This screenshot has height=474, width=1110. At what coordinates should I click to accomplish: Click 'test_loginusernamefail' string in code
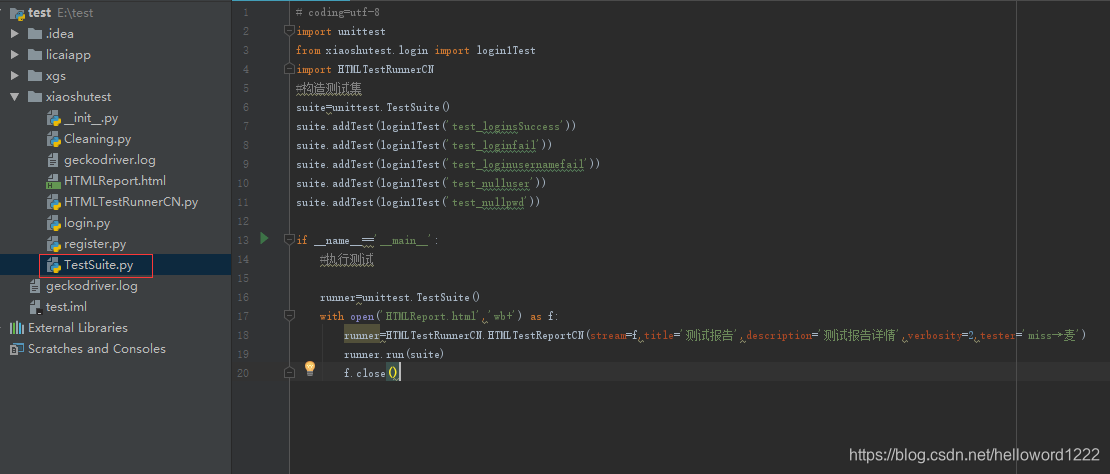[x=518, y=165]
